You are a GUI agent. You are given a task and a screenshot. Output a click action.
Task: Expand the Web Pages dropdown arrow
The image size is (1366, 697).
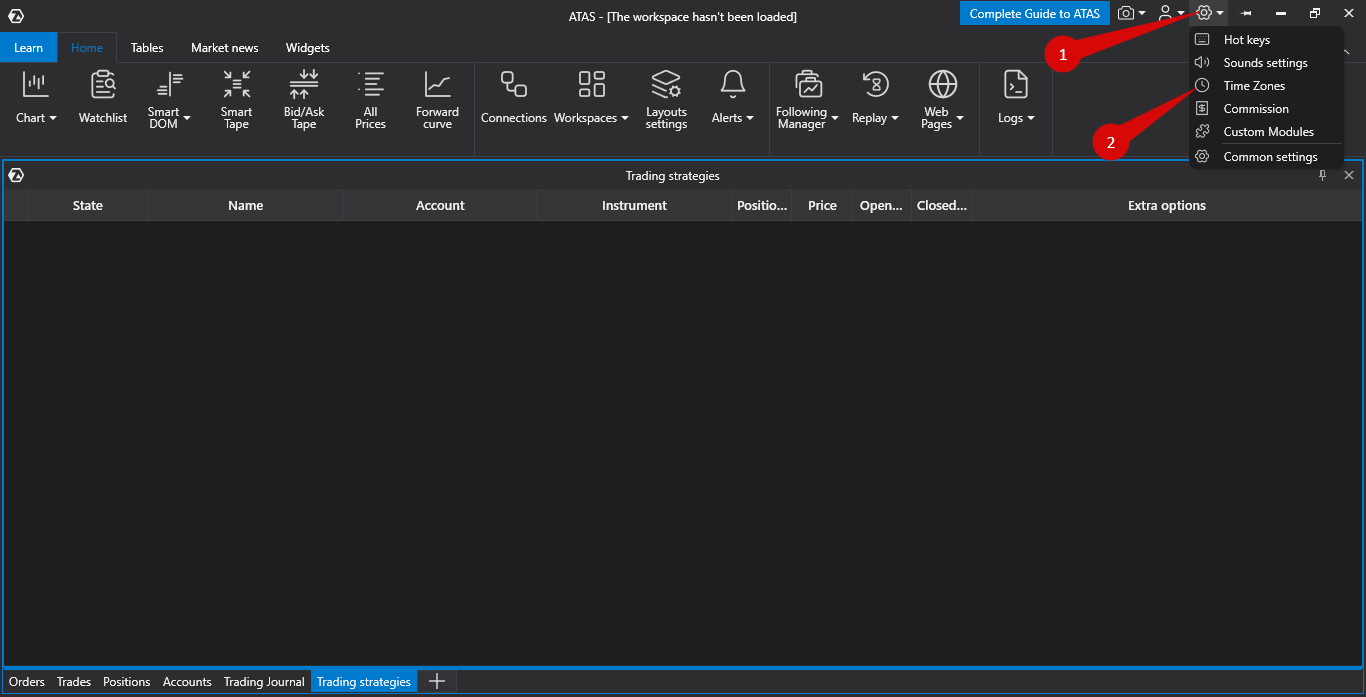[x=960, y=118]
